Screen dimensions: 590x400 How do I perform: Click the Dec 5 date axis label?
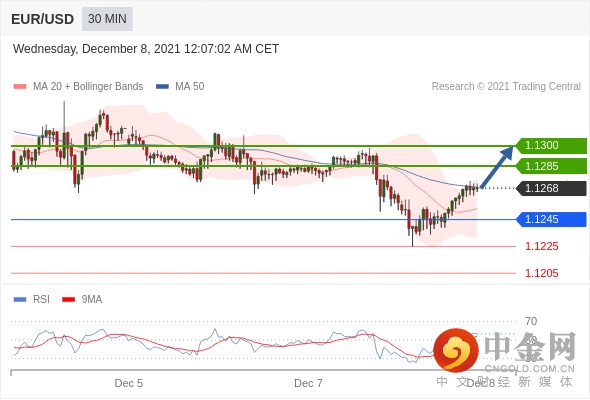[129, 383]
